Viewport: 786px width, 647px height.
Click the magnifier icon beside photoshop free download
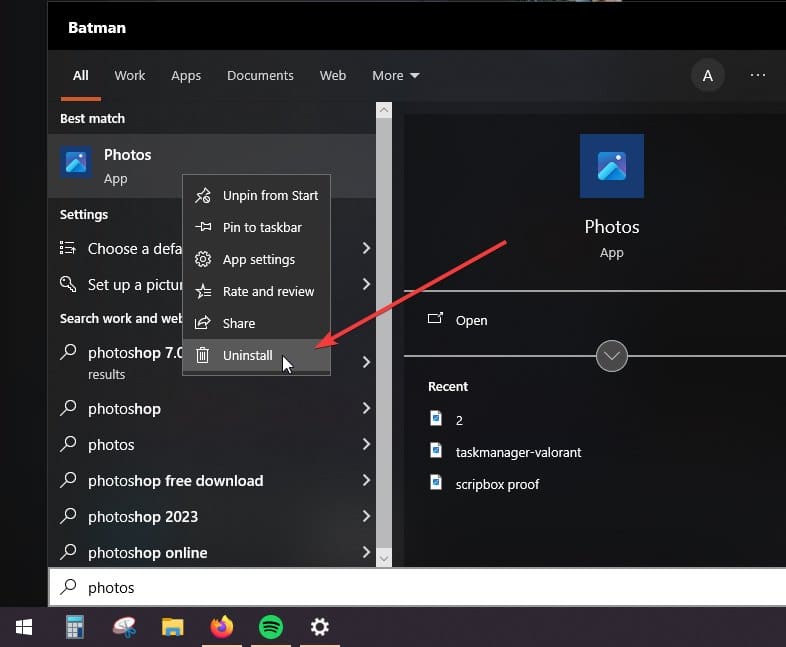point(68,480)
